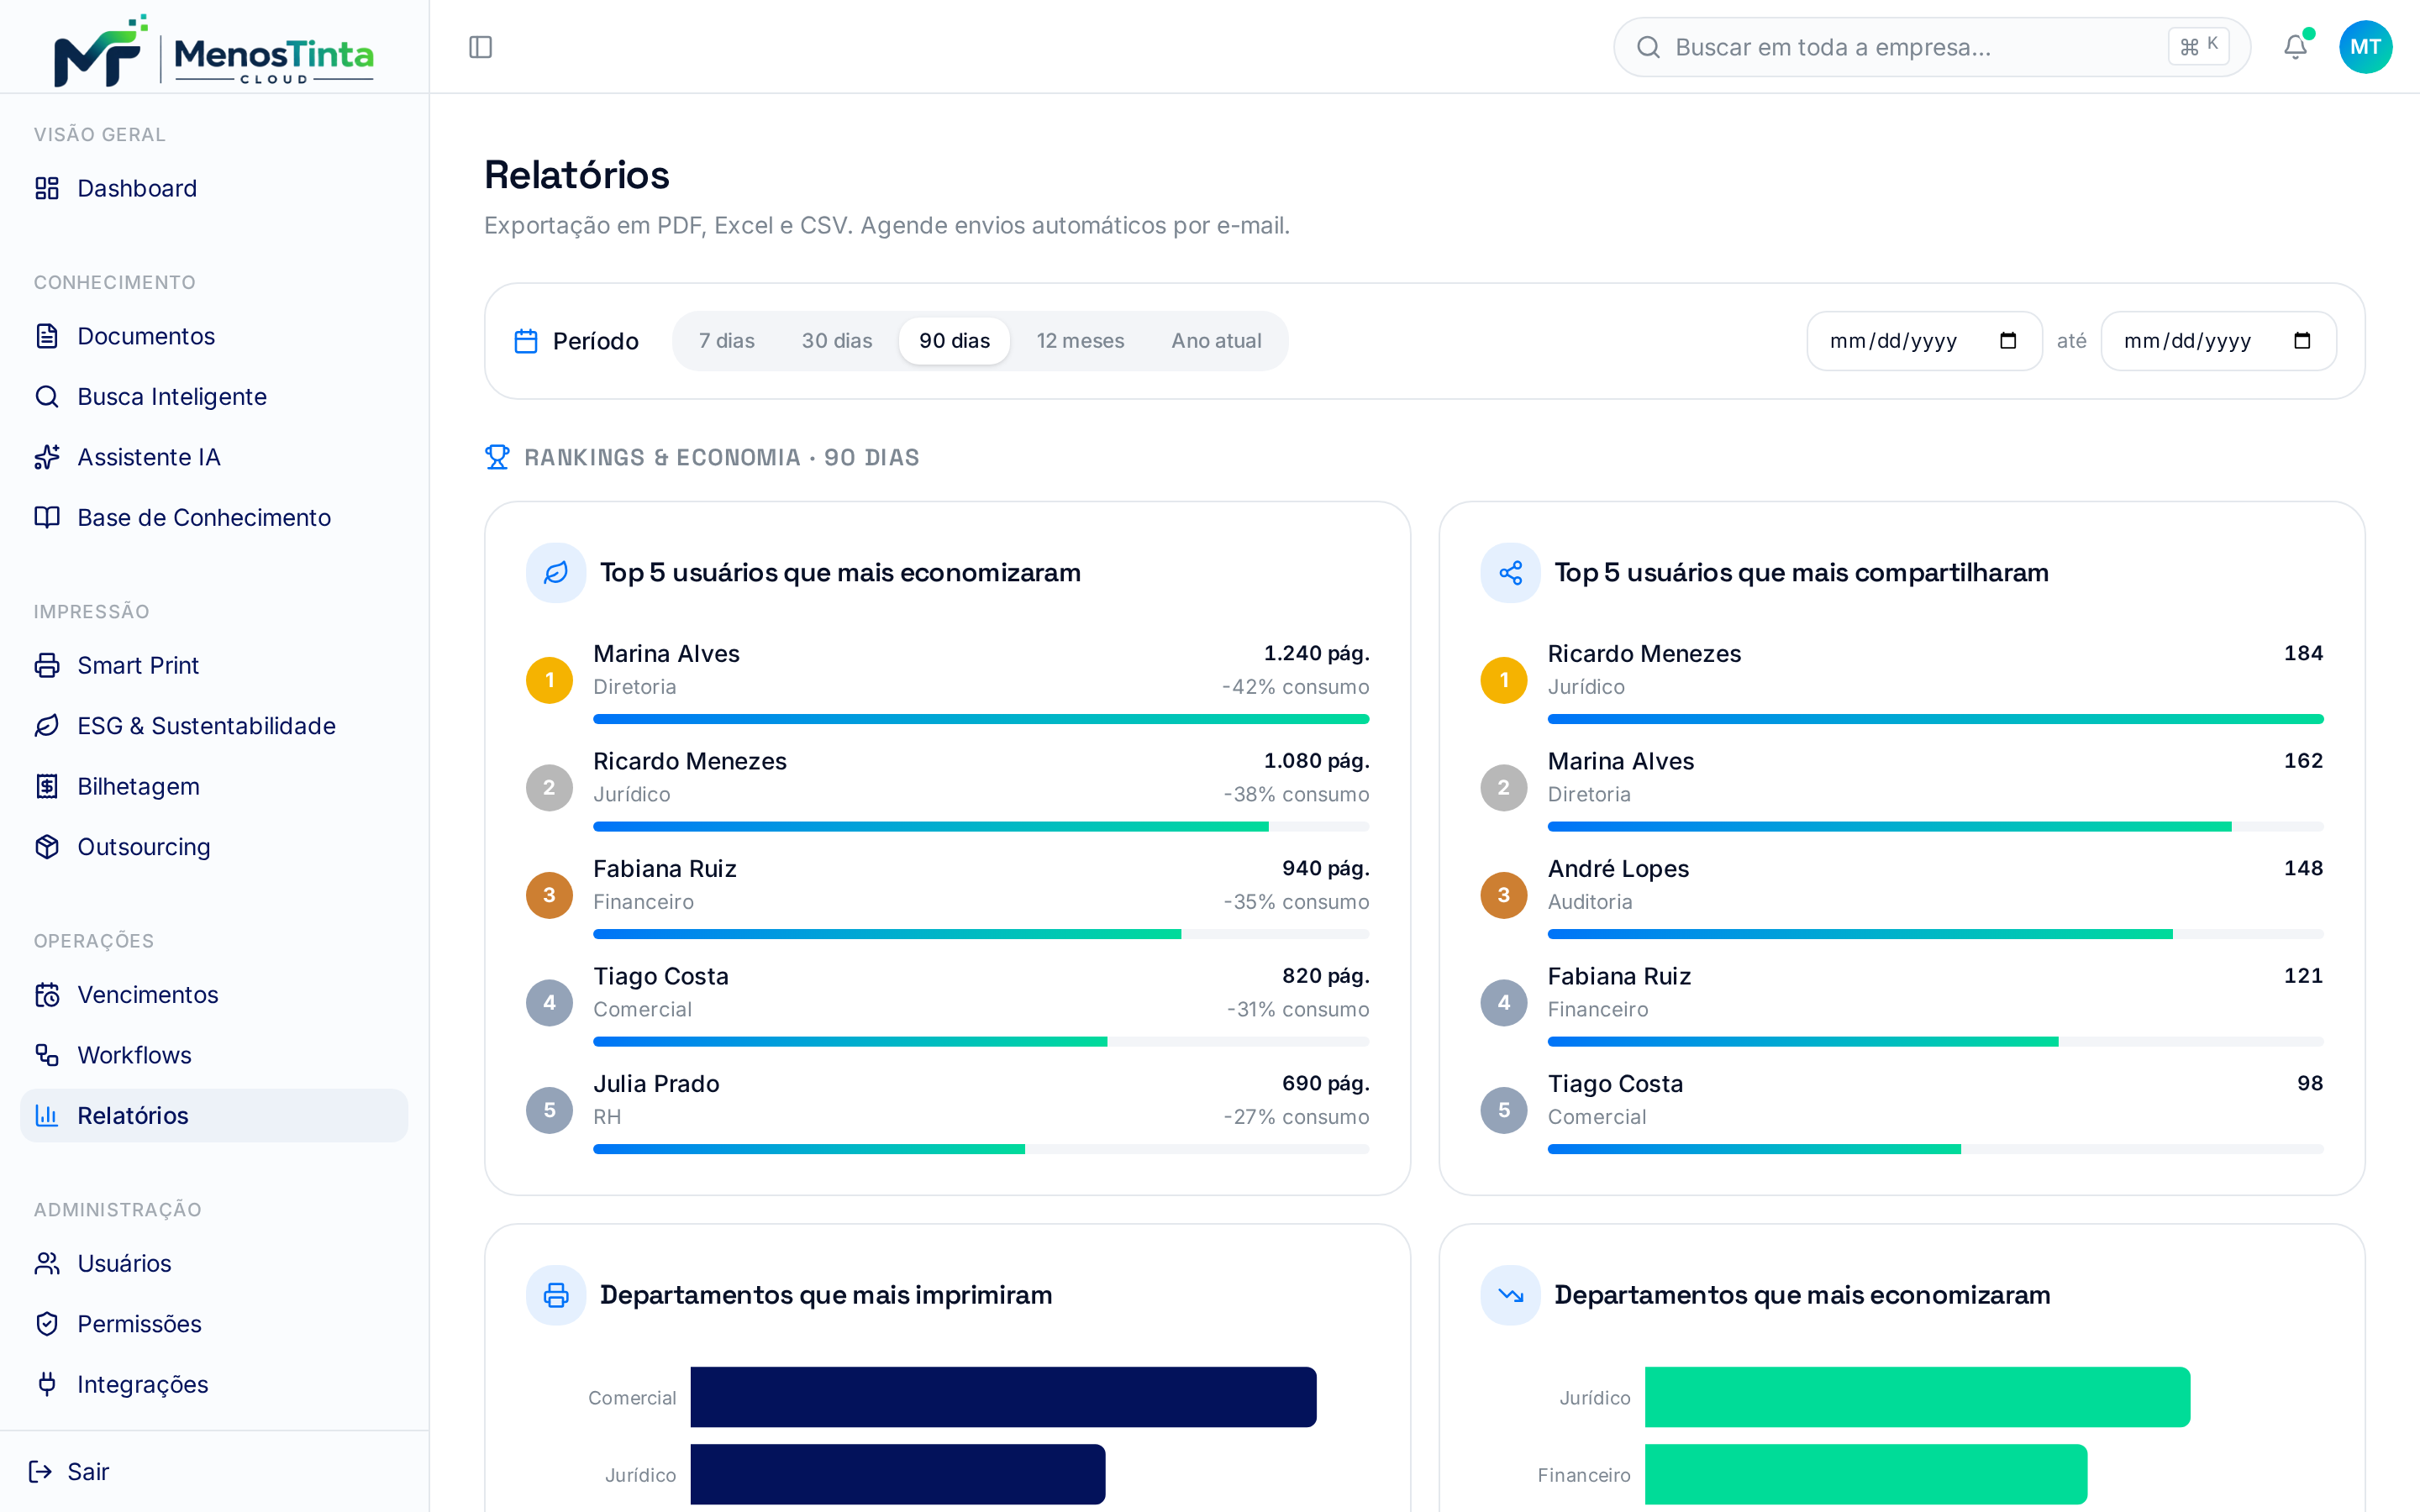Image resolution: width=2420 pixels, height=1512 pixels.
Task: Focus the start date input field
Action: click(1924, 341)
